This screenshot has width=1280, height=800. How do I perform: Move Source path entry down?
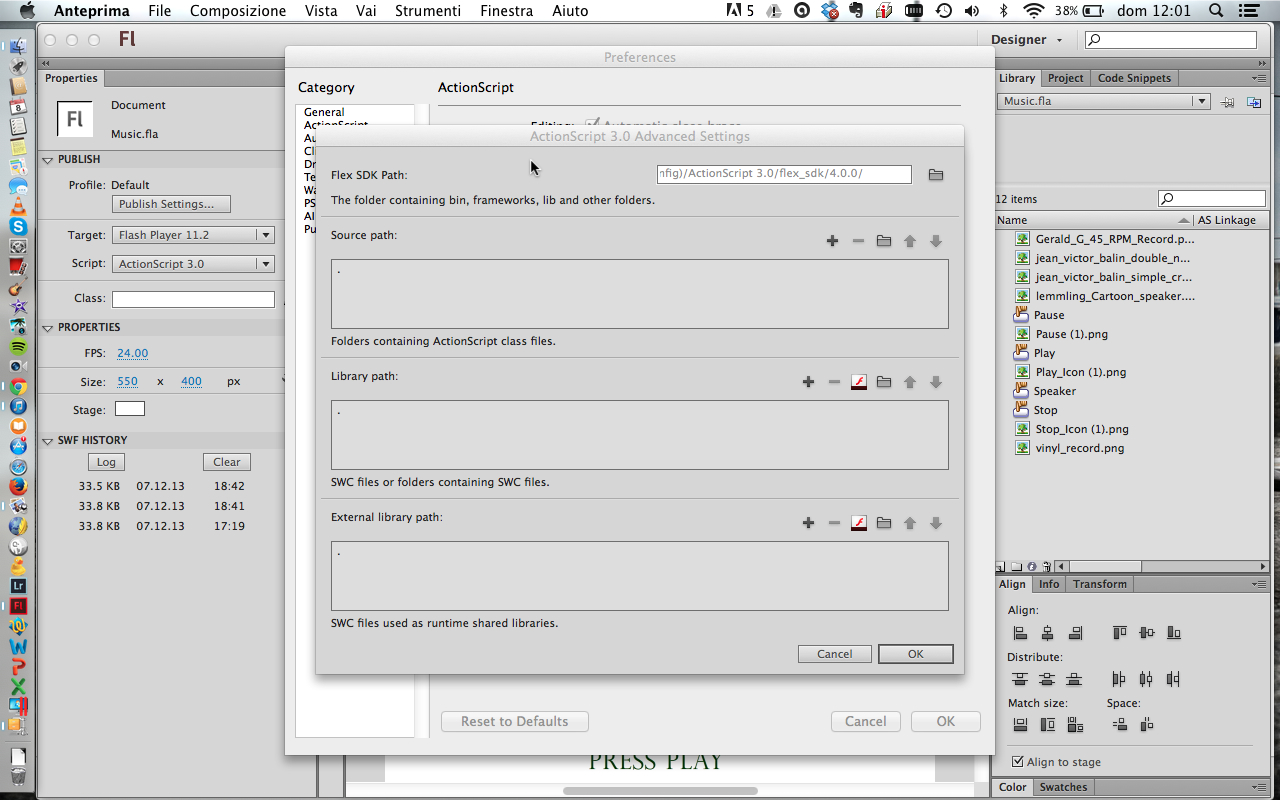point(936,241)
